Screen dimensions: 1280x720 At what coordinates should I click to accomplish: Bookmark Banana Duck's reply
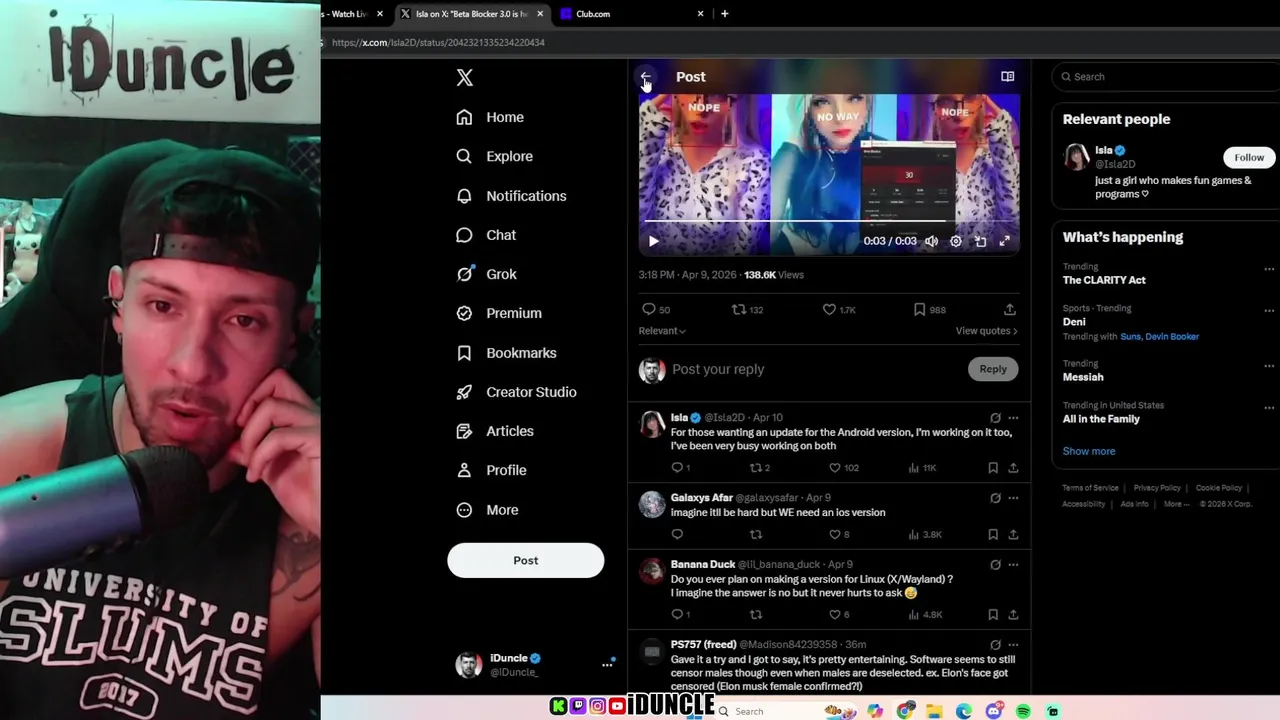point(993,615)
